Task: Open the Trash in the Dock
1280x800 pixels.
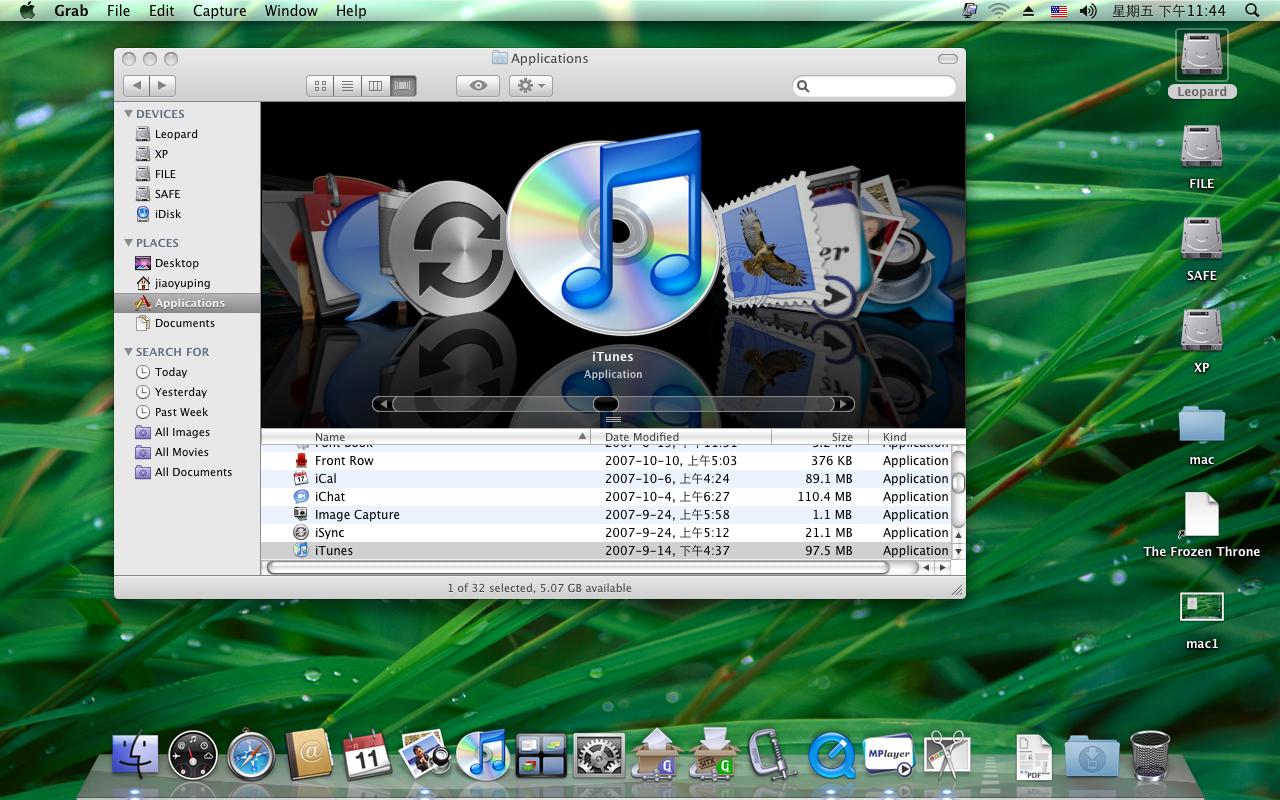Action: click(1150, 755)
